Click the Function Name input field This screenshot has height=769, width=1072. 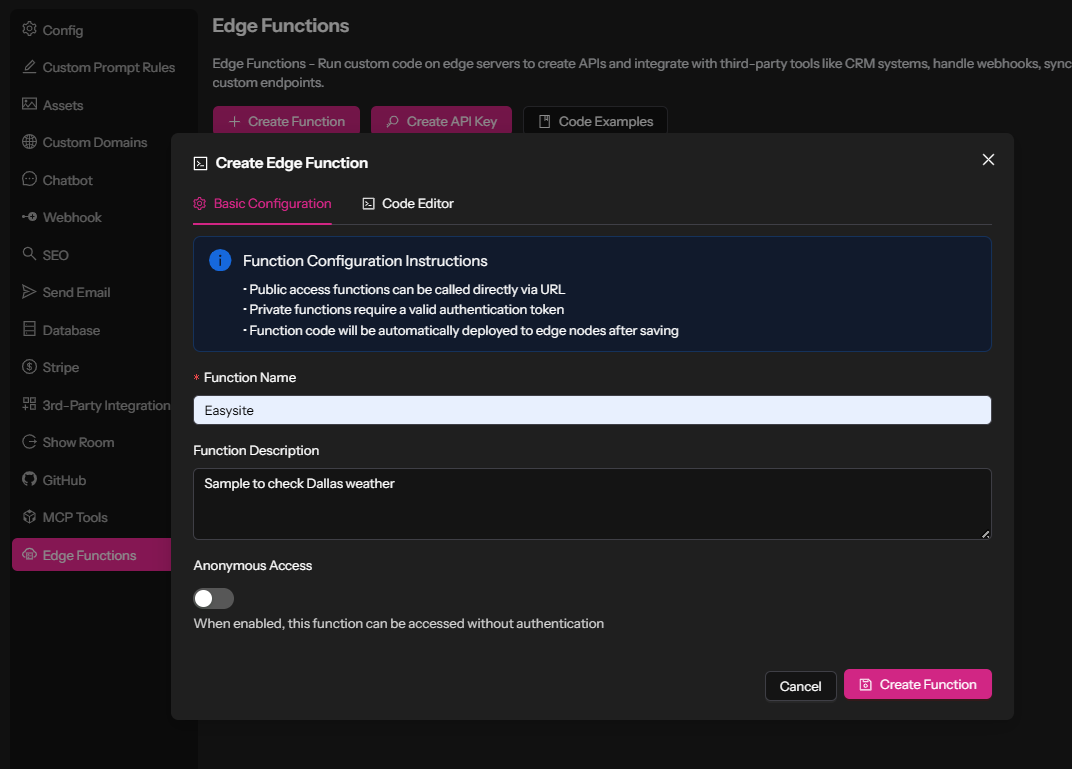coord(592,410)
